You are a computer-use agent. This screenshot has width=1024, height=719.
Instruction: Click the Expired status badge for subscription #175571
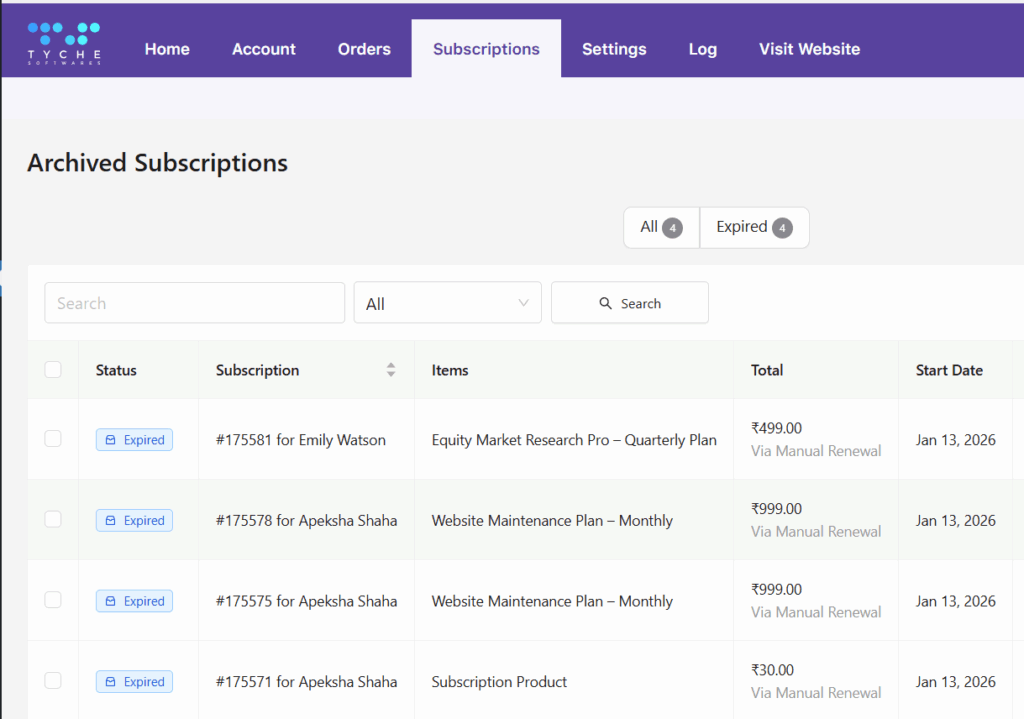click(134, 682)
